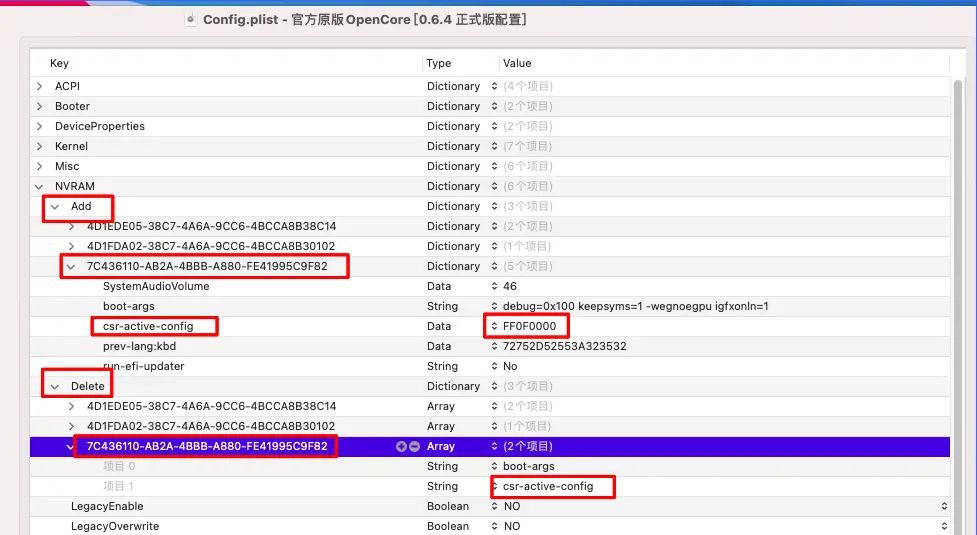Expand the Kernel dictionary
This screenshot has width=977, height=535.
pyautogui.click(x=40, y=146)
